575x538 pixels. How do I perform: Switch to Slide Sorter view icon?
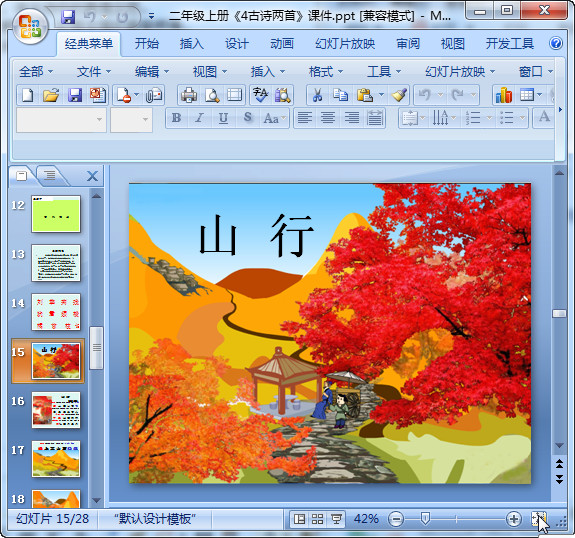318,519
